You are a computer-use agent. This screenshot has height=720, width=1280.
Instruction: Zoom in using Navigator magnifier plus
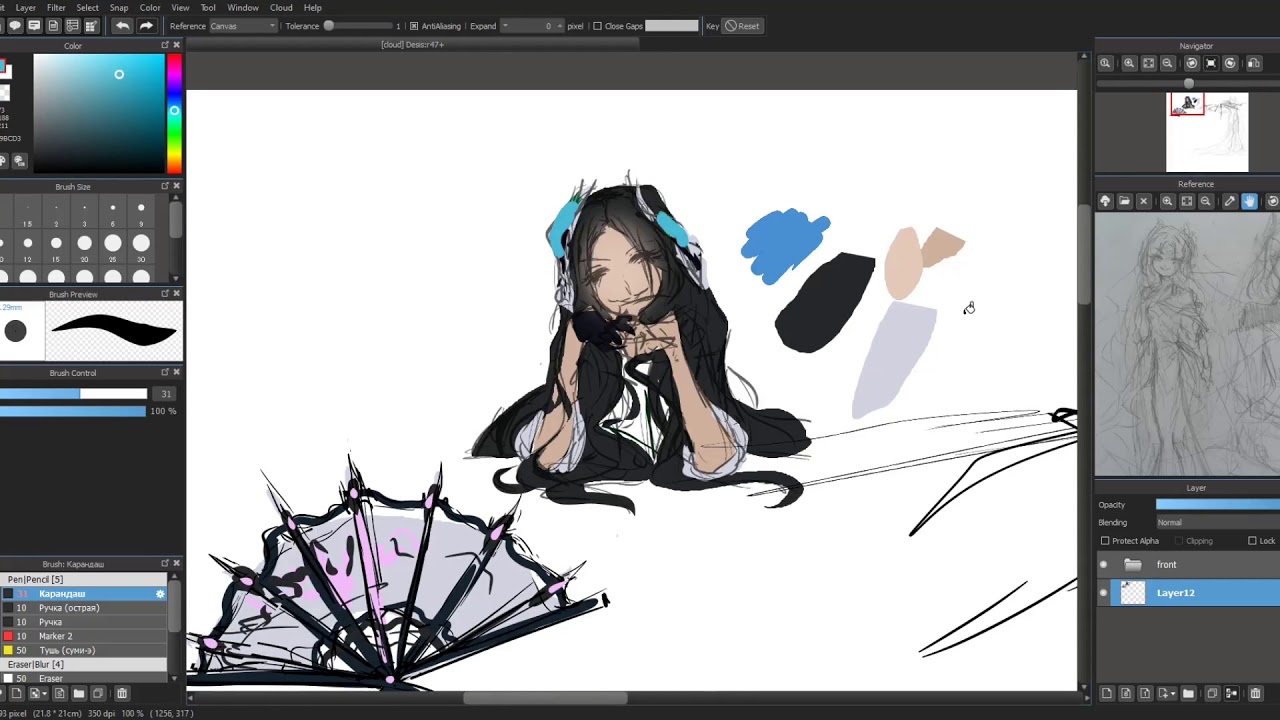pyautogui.click(x=1129, y=63)
